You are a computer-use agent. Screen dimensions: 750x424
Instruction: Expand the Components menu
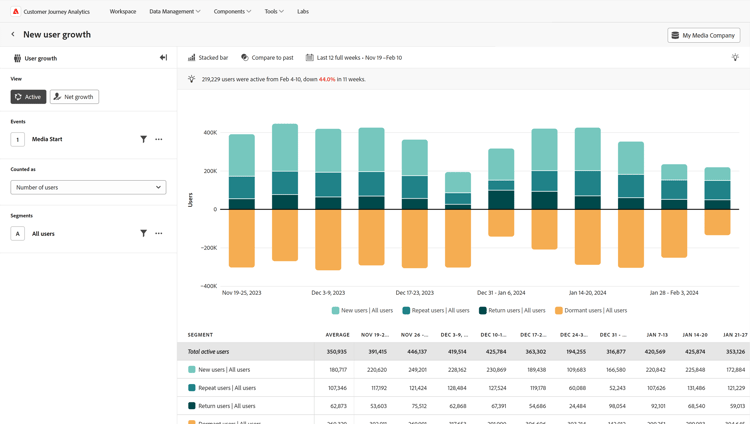(x=232, y=12)
